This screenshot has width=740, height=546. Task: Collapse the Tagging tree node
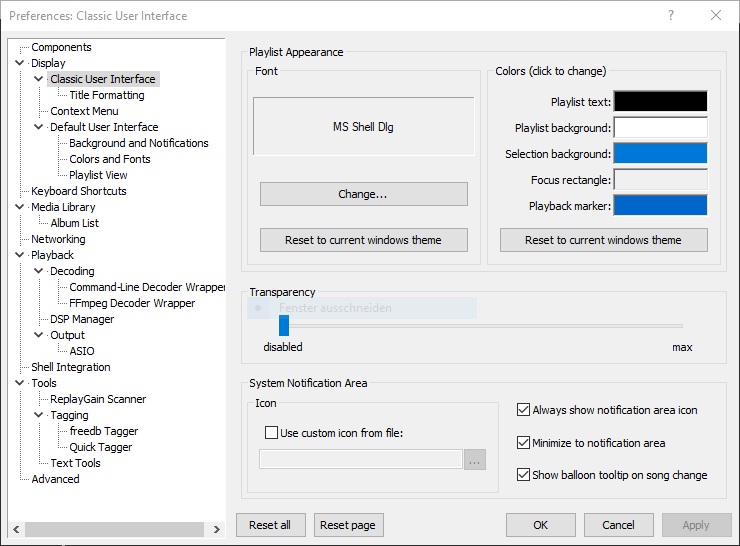pos(39,415)
